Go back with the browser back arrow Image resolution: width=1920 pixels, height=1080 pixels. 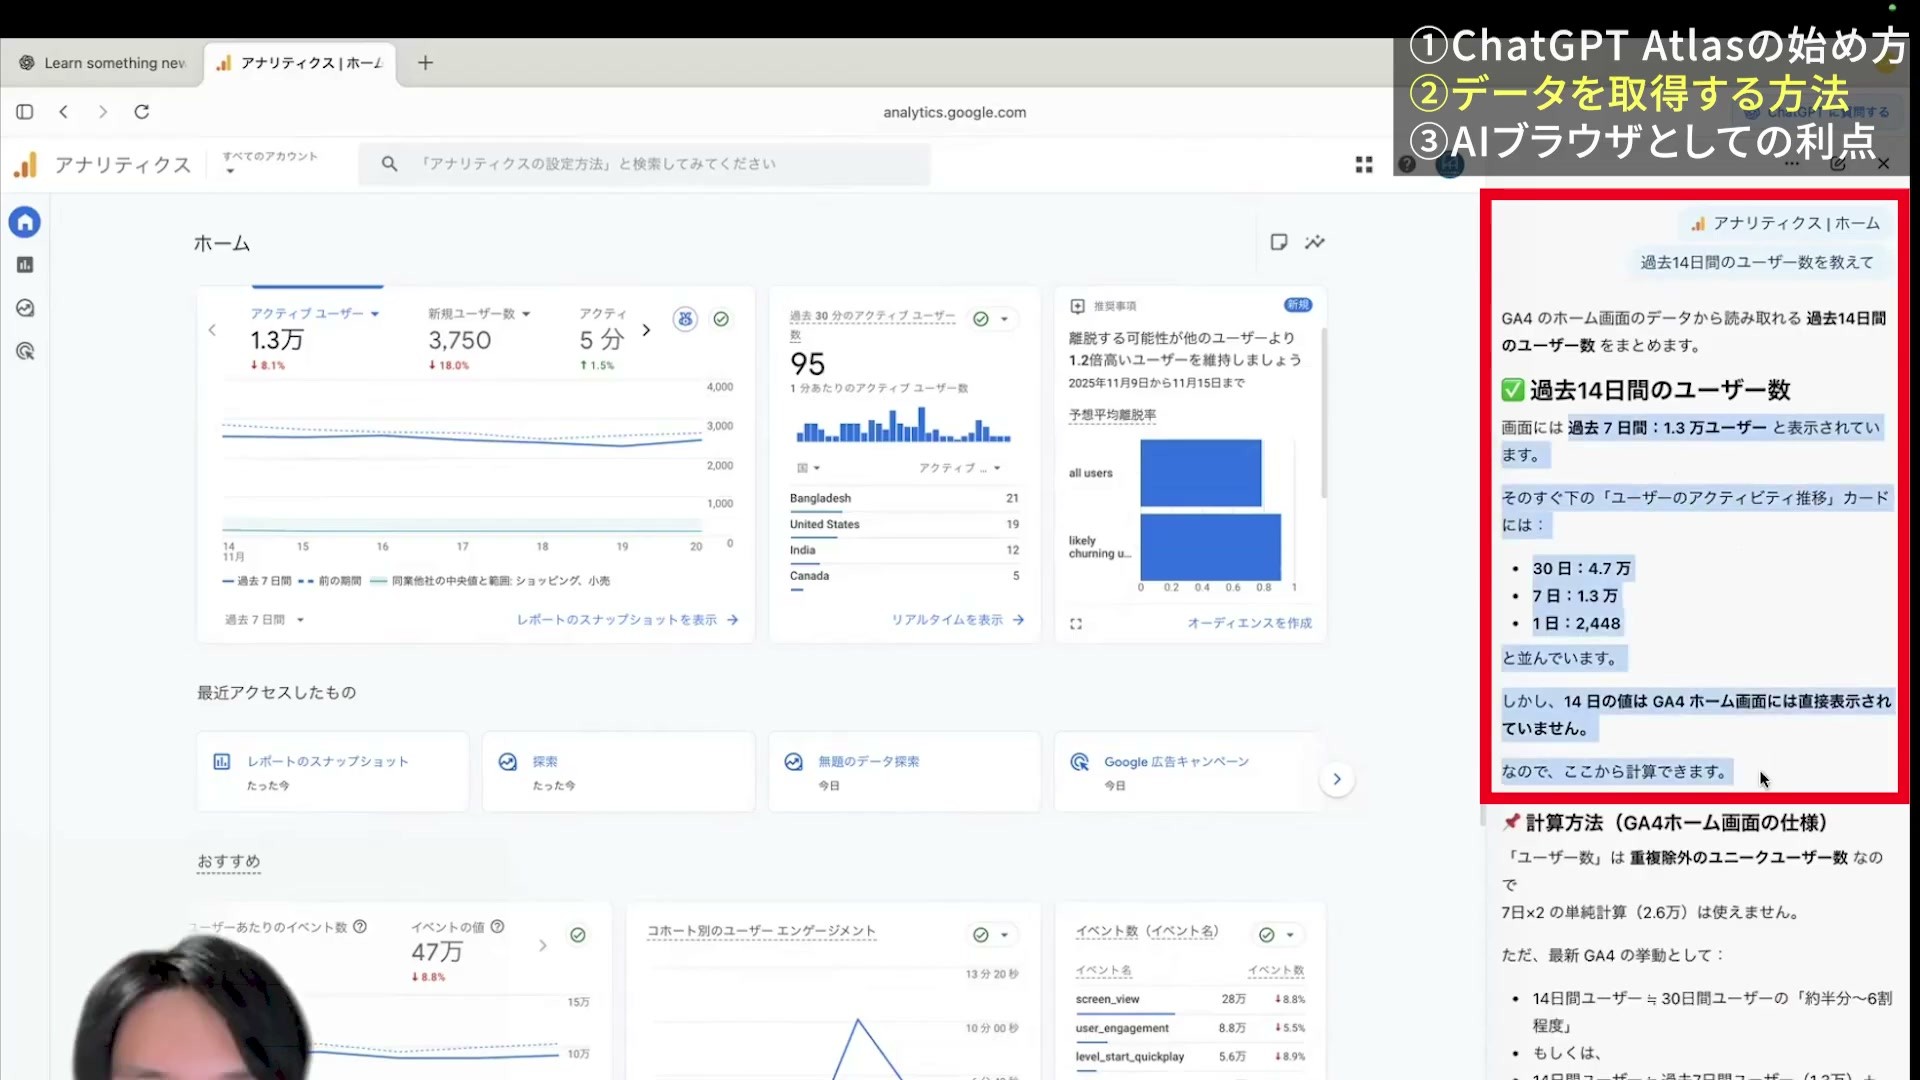(x=64, y=112)
